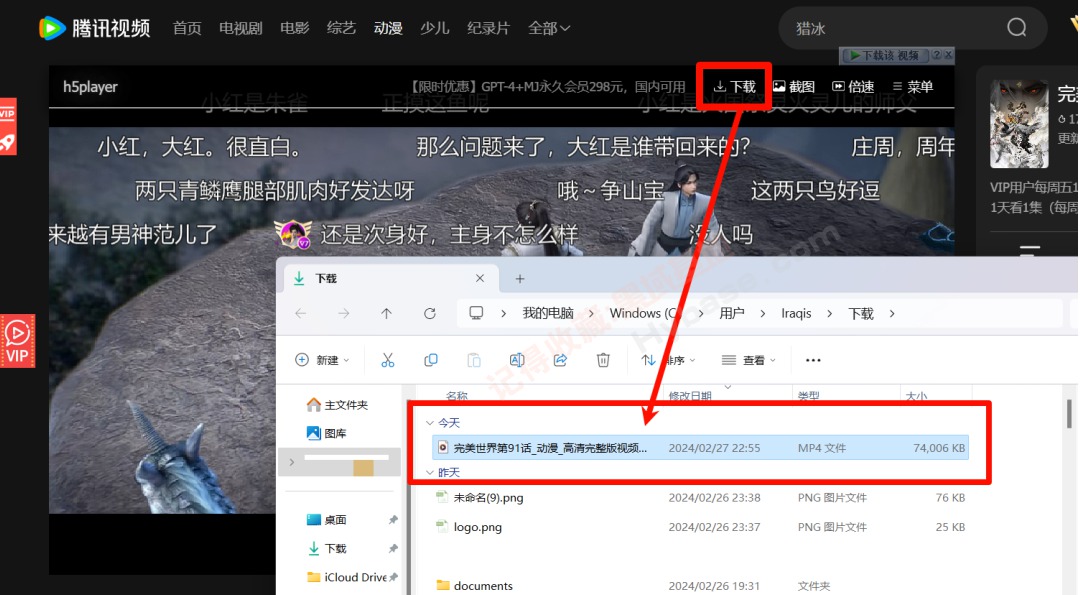Add a new Explorer tab
This screenshot has height=595, width=1080.
pos(520,278)
